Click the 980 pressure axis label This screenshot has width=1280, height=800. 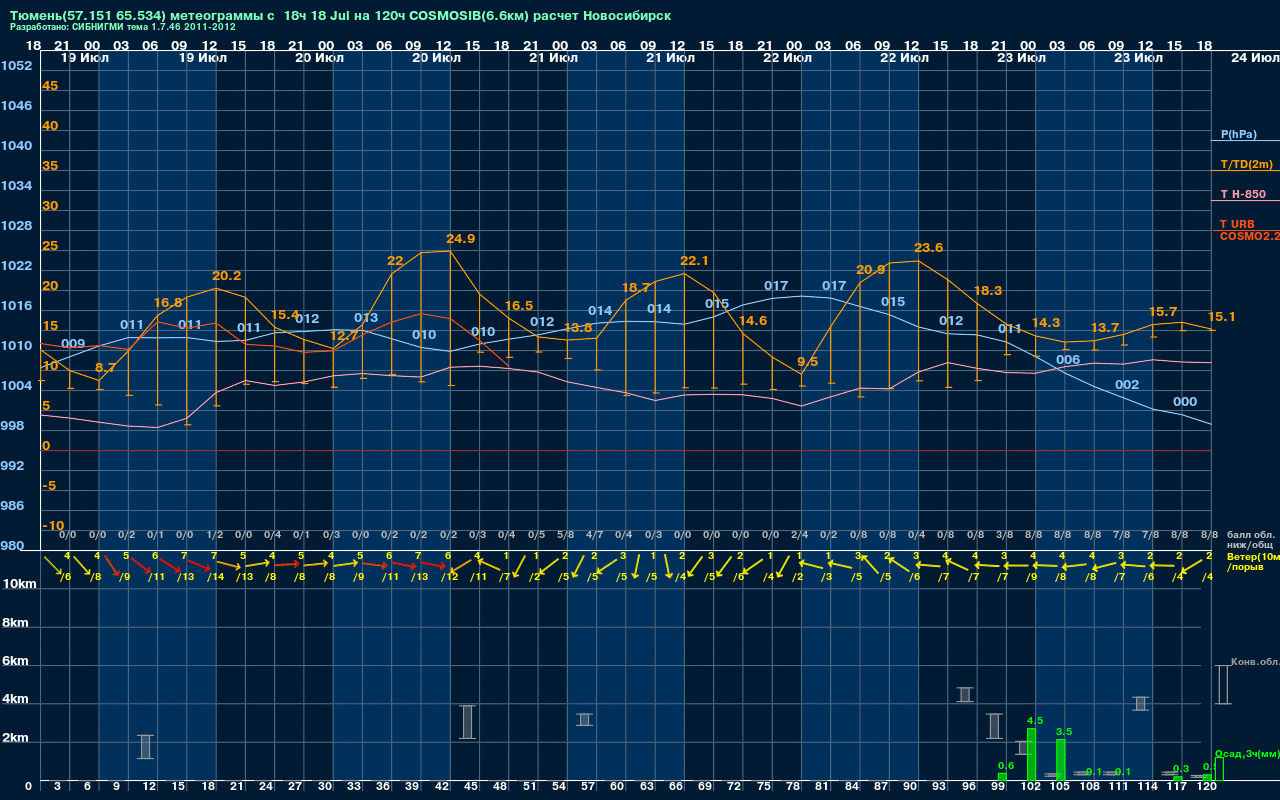12,546
